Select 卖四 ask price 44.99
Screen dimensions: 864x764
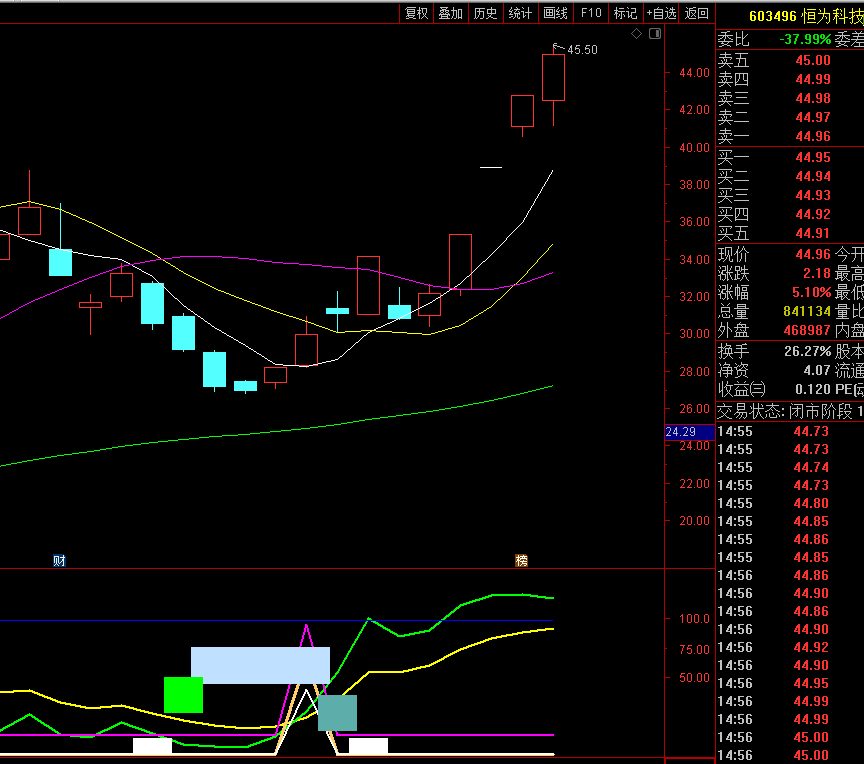point(813,79)
